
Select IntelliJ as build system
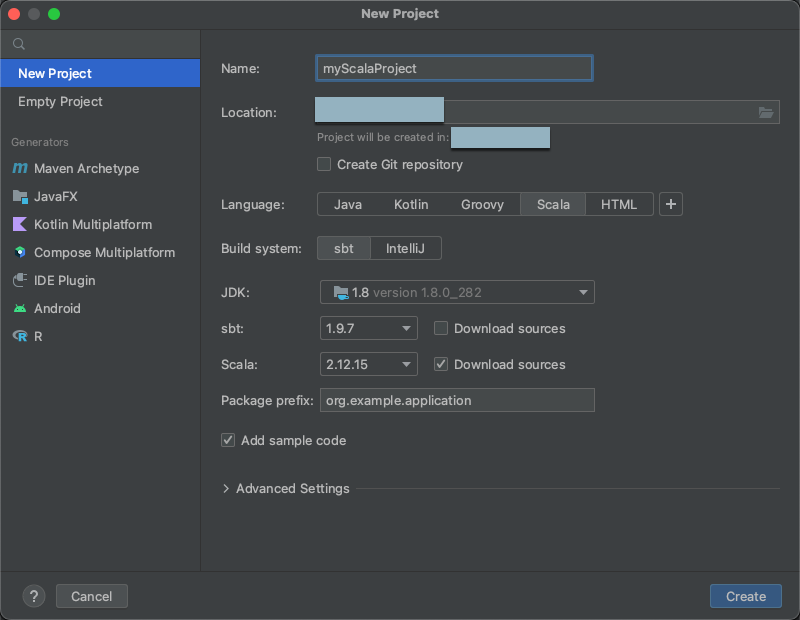405,248
